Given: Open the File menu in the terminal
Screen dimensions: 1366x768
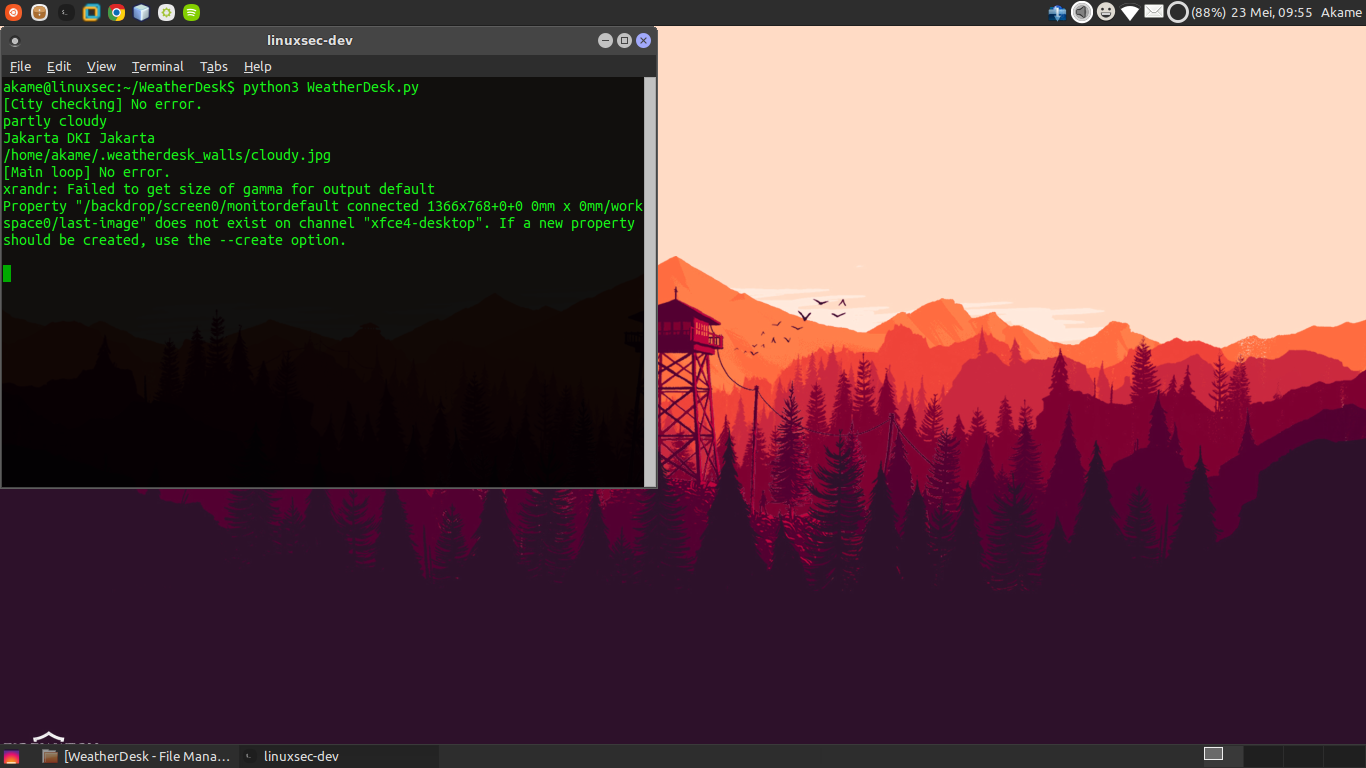Looking at the screenshot, I should coord(20,66).
